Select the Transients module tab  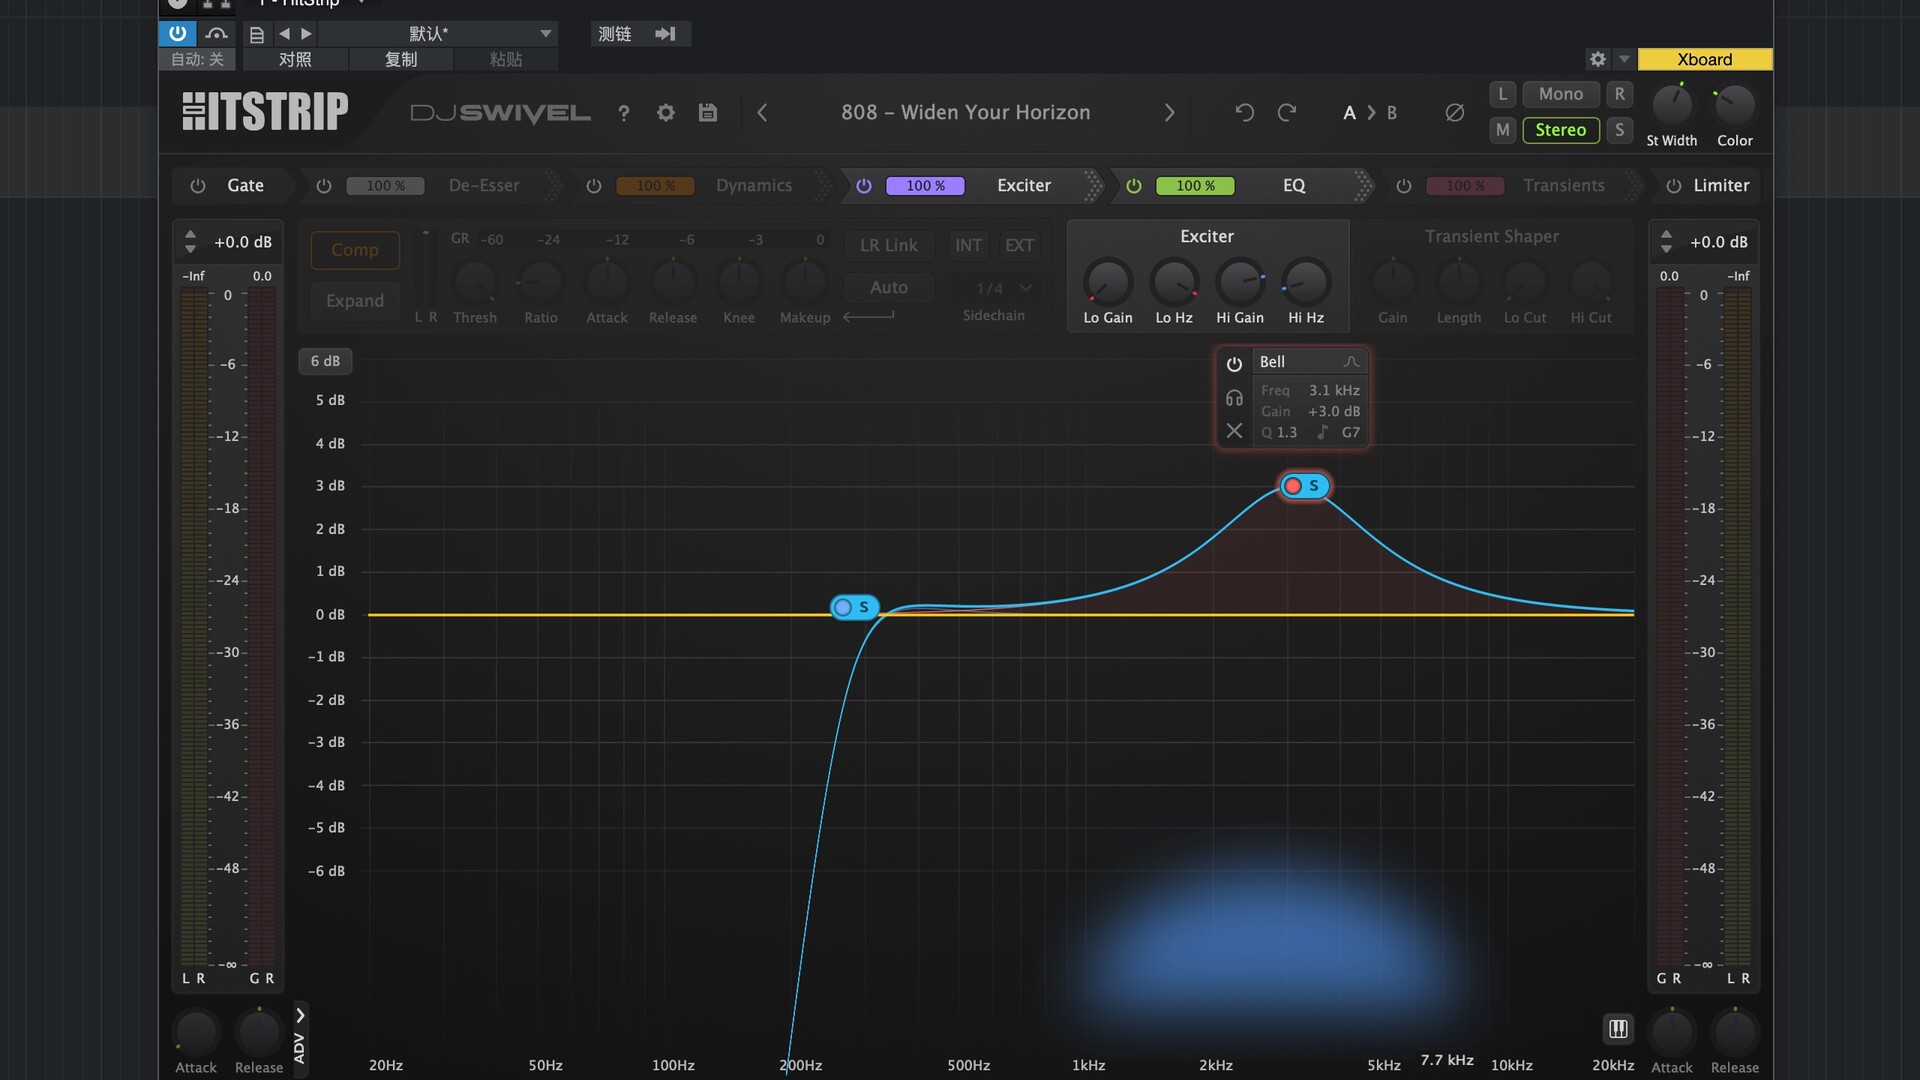[x=1564, y=186]
